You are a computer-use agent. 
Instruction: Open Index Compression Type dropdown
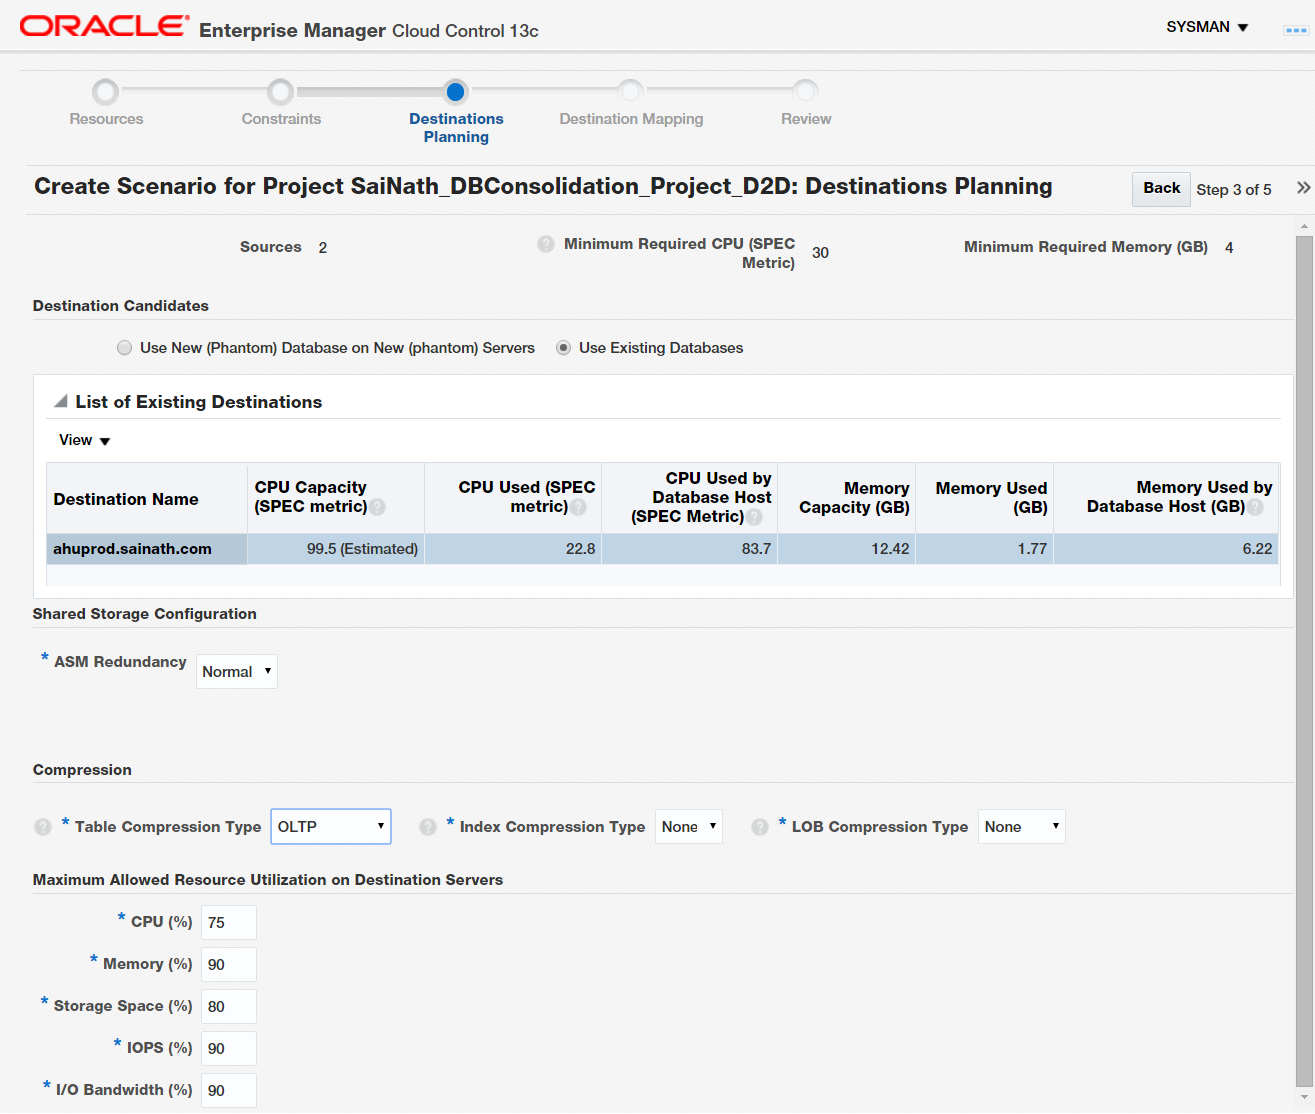click(689, 827)
